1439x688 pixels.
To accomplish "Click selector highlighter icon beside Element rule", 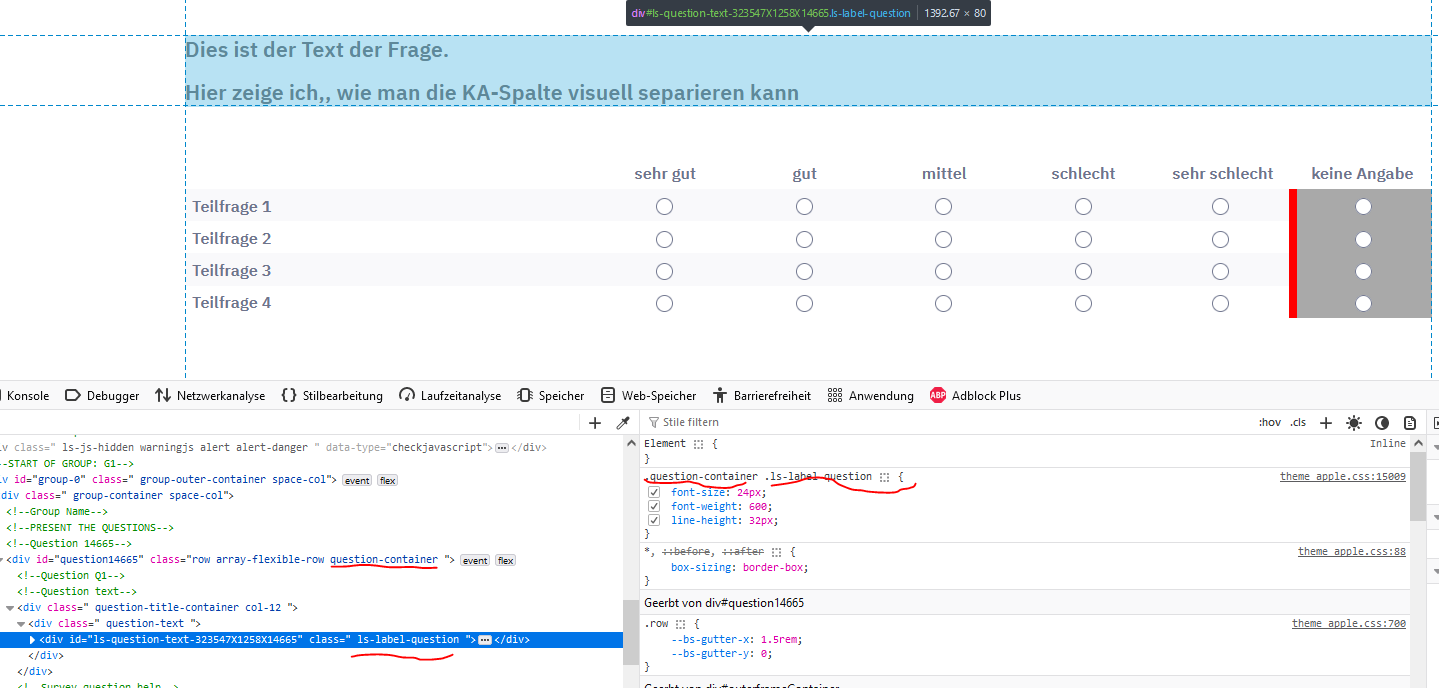I will pos(699,444).
